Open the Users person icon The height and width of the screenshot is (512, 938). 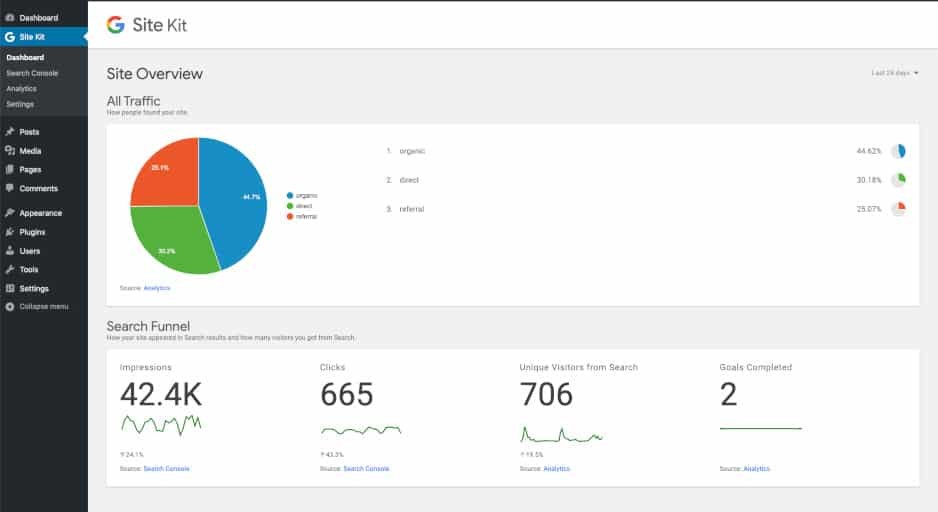pyautogui.click(x=10, y=251)
